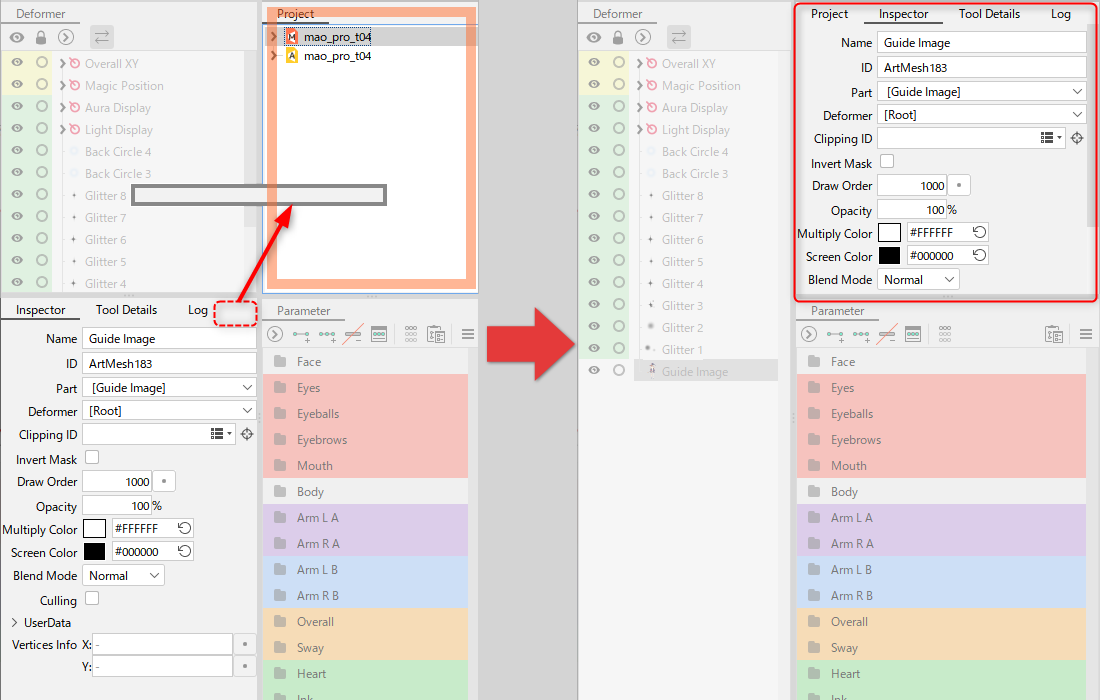Toggle the lock circle on the Glitter 2 row

click(619, 327)
